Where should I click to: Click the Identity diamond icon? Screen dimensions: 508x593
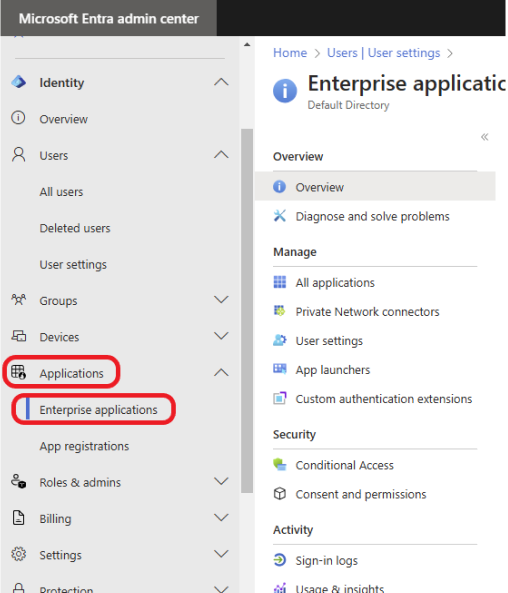point(19,82)
